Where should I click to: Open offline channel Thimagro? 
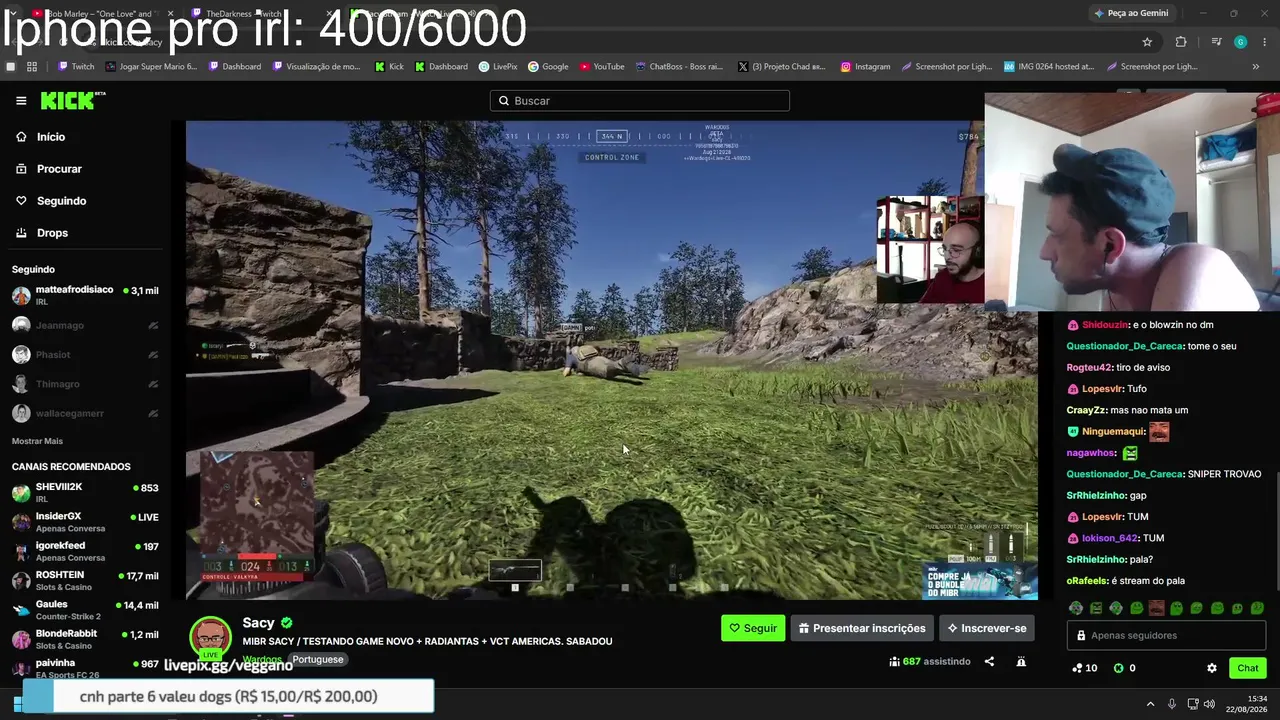85,384
